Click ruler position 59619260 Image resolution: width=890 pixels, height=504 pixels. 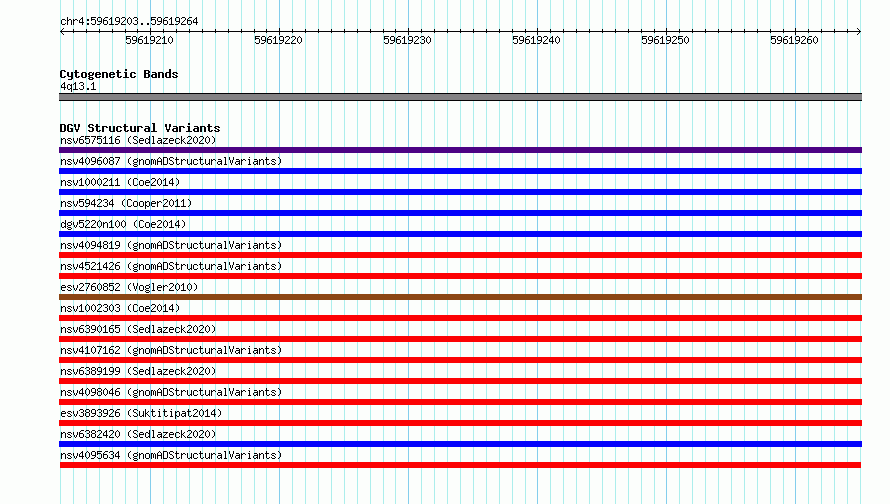[794, 40]
